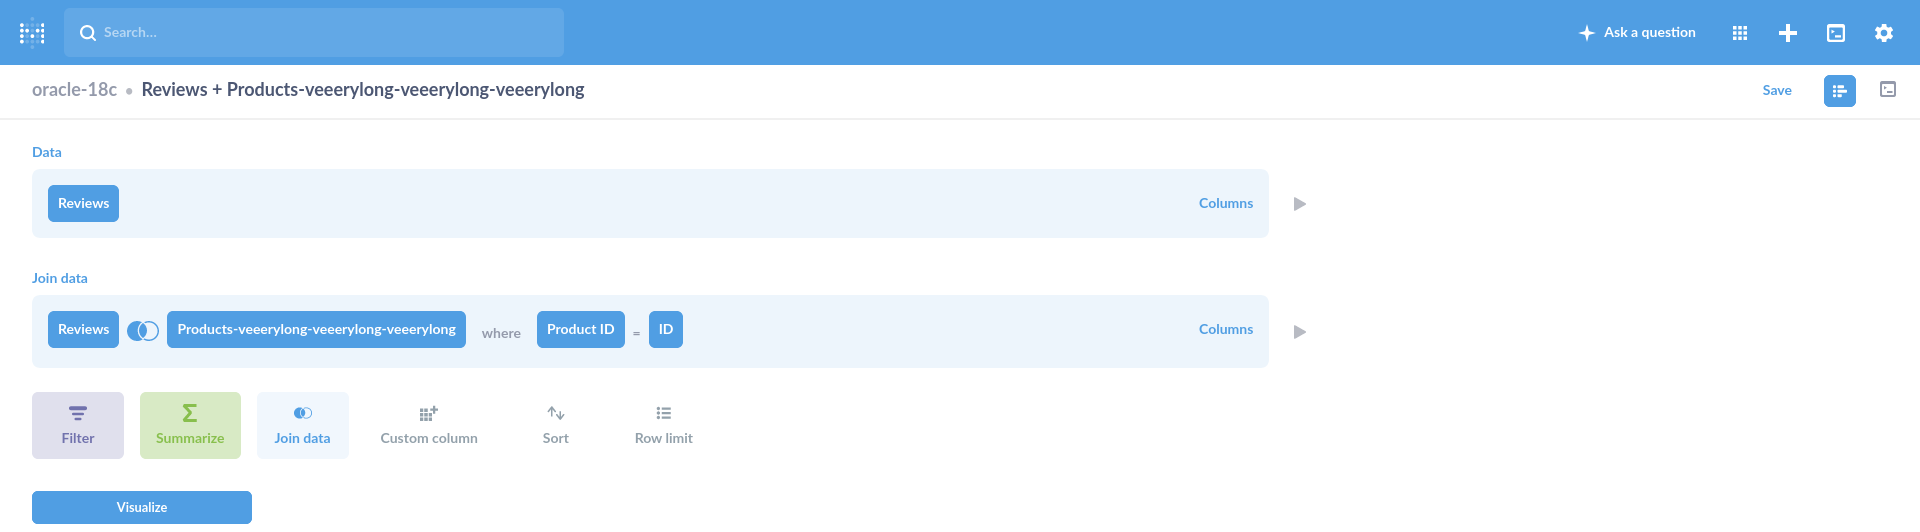Click the Join data section heading
This screenshot has height=532, width=1920.
(60, 278)
